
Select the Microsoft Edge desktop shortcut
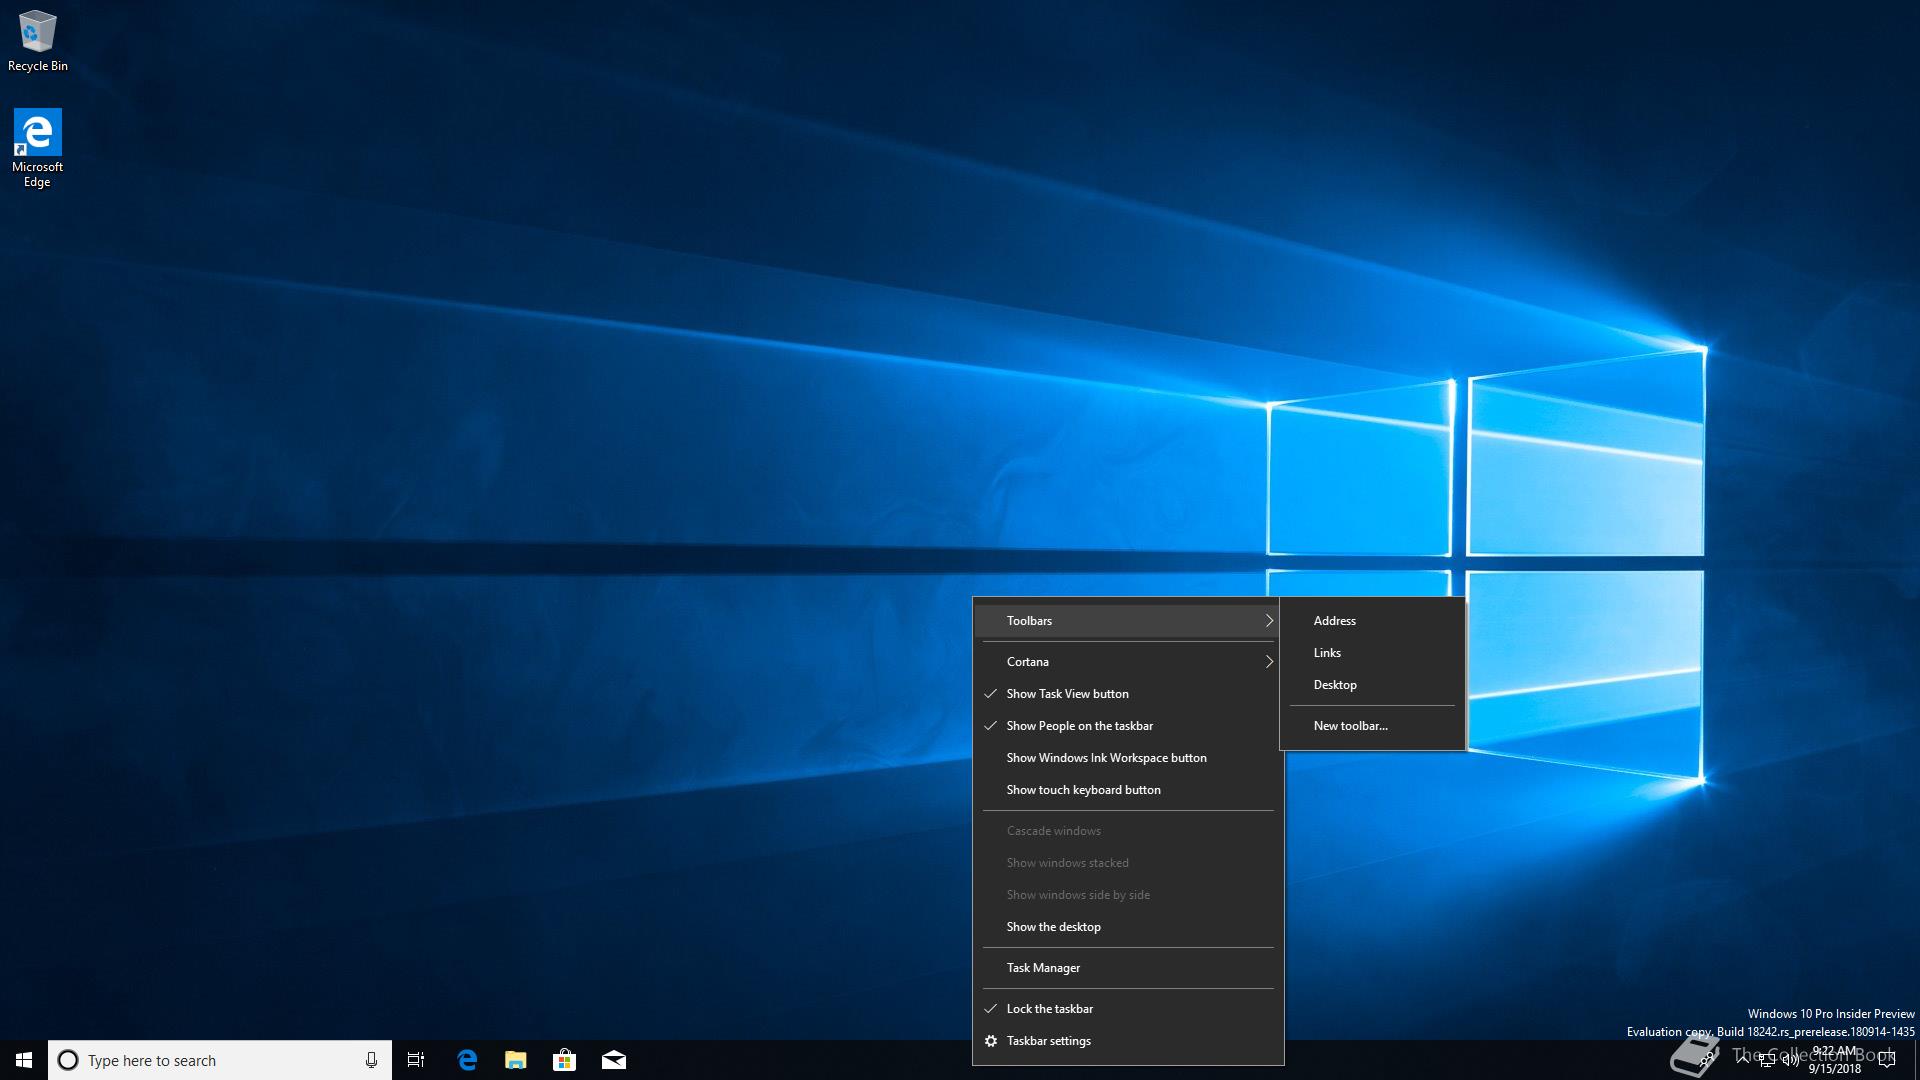click(37, 148)
